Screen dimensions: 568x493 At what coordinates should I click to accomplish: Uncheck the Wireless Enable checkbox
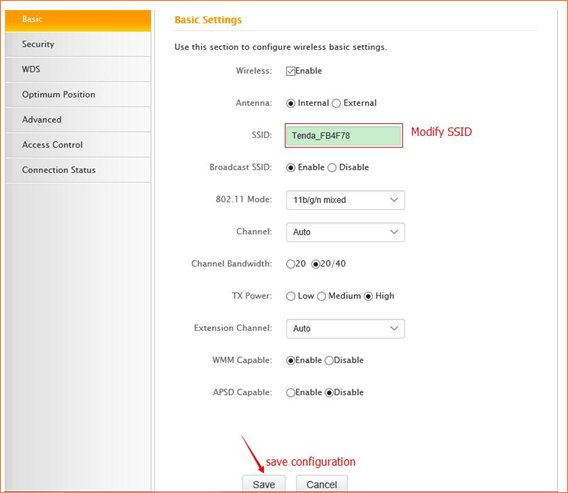pos(290,71)
